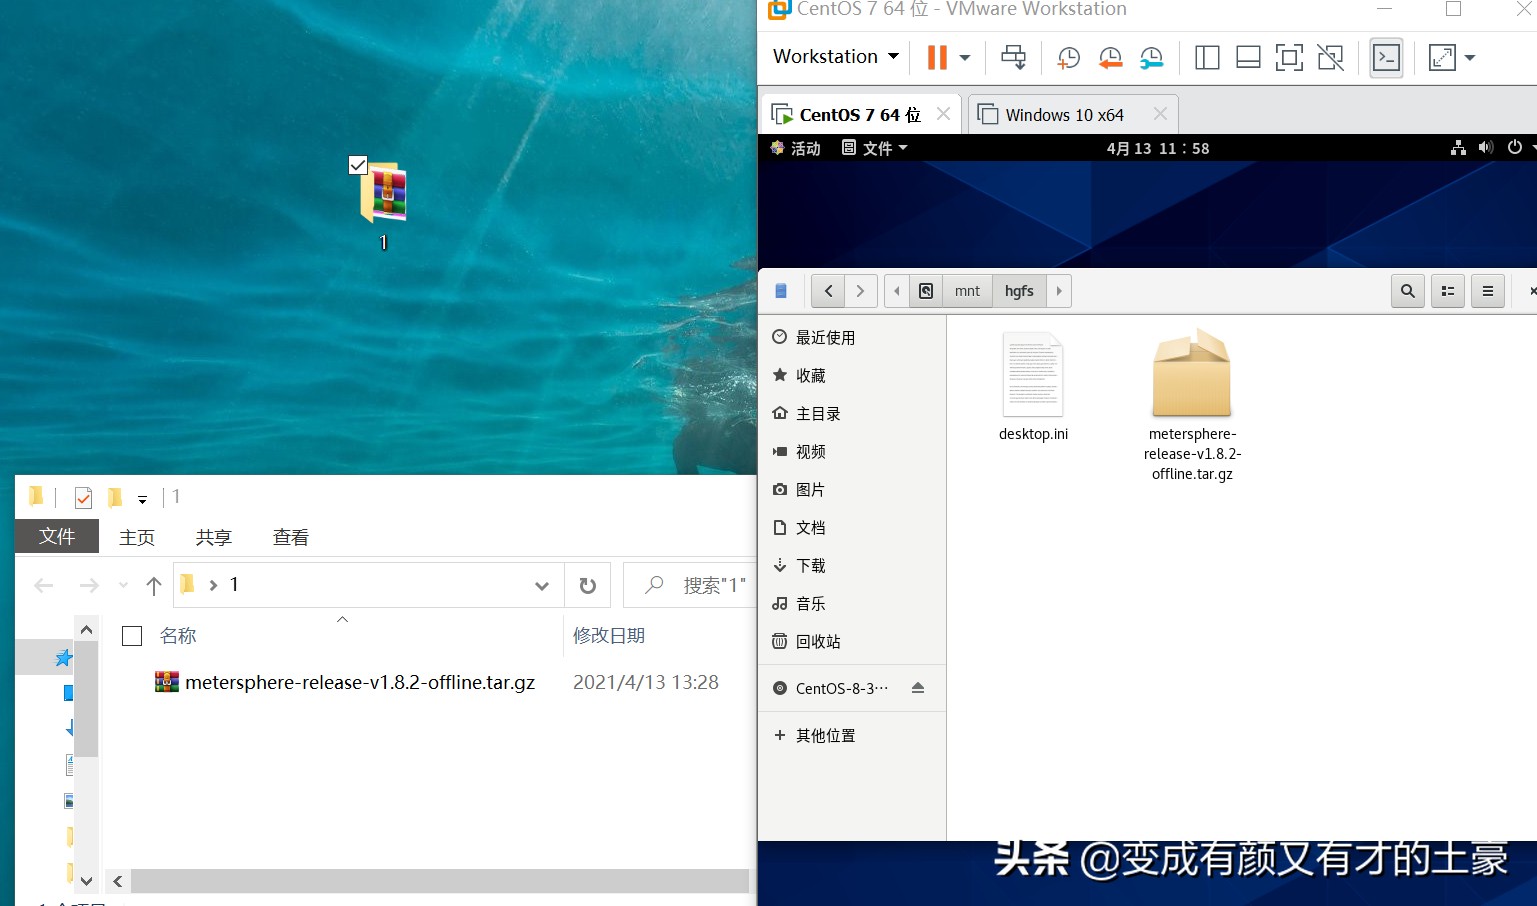Close the CentOS 7 64 位 tab

point(943,114)
